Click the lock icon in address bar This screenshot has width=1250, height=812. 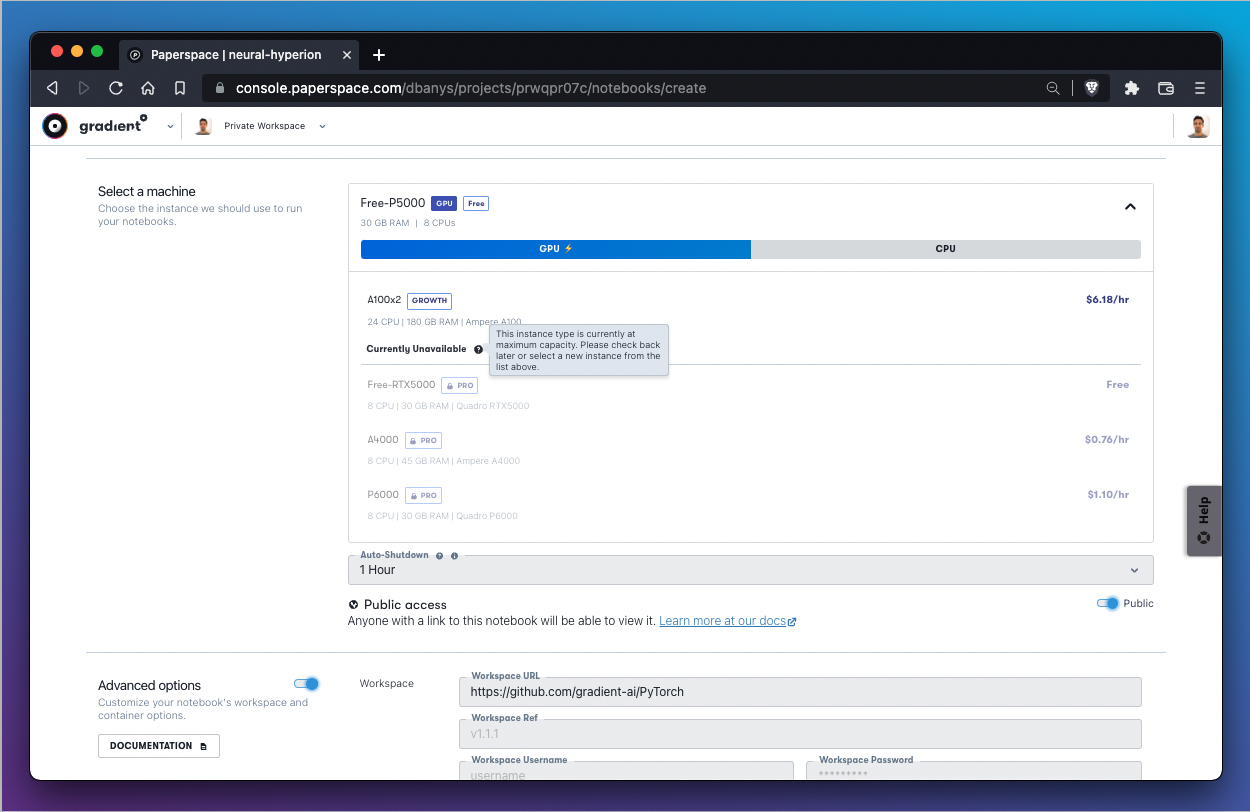(x=220, y=88)
